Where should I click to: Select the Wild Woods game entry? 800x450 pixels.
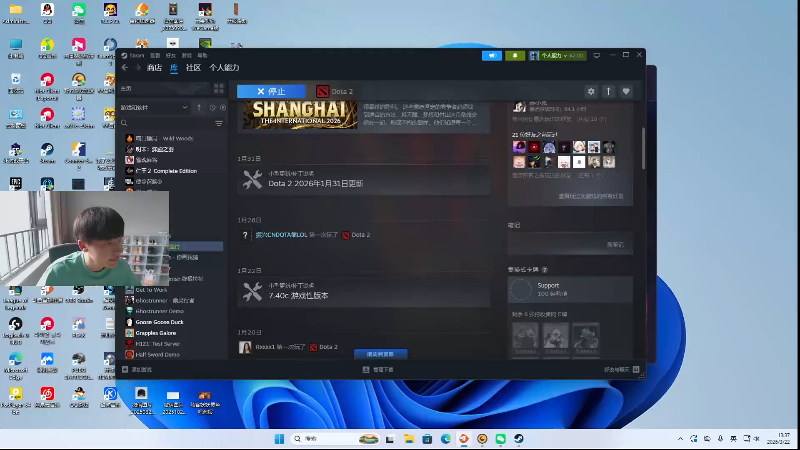coord(164,138)
